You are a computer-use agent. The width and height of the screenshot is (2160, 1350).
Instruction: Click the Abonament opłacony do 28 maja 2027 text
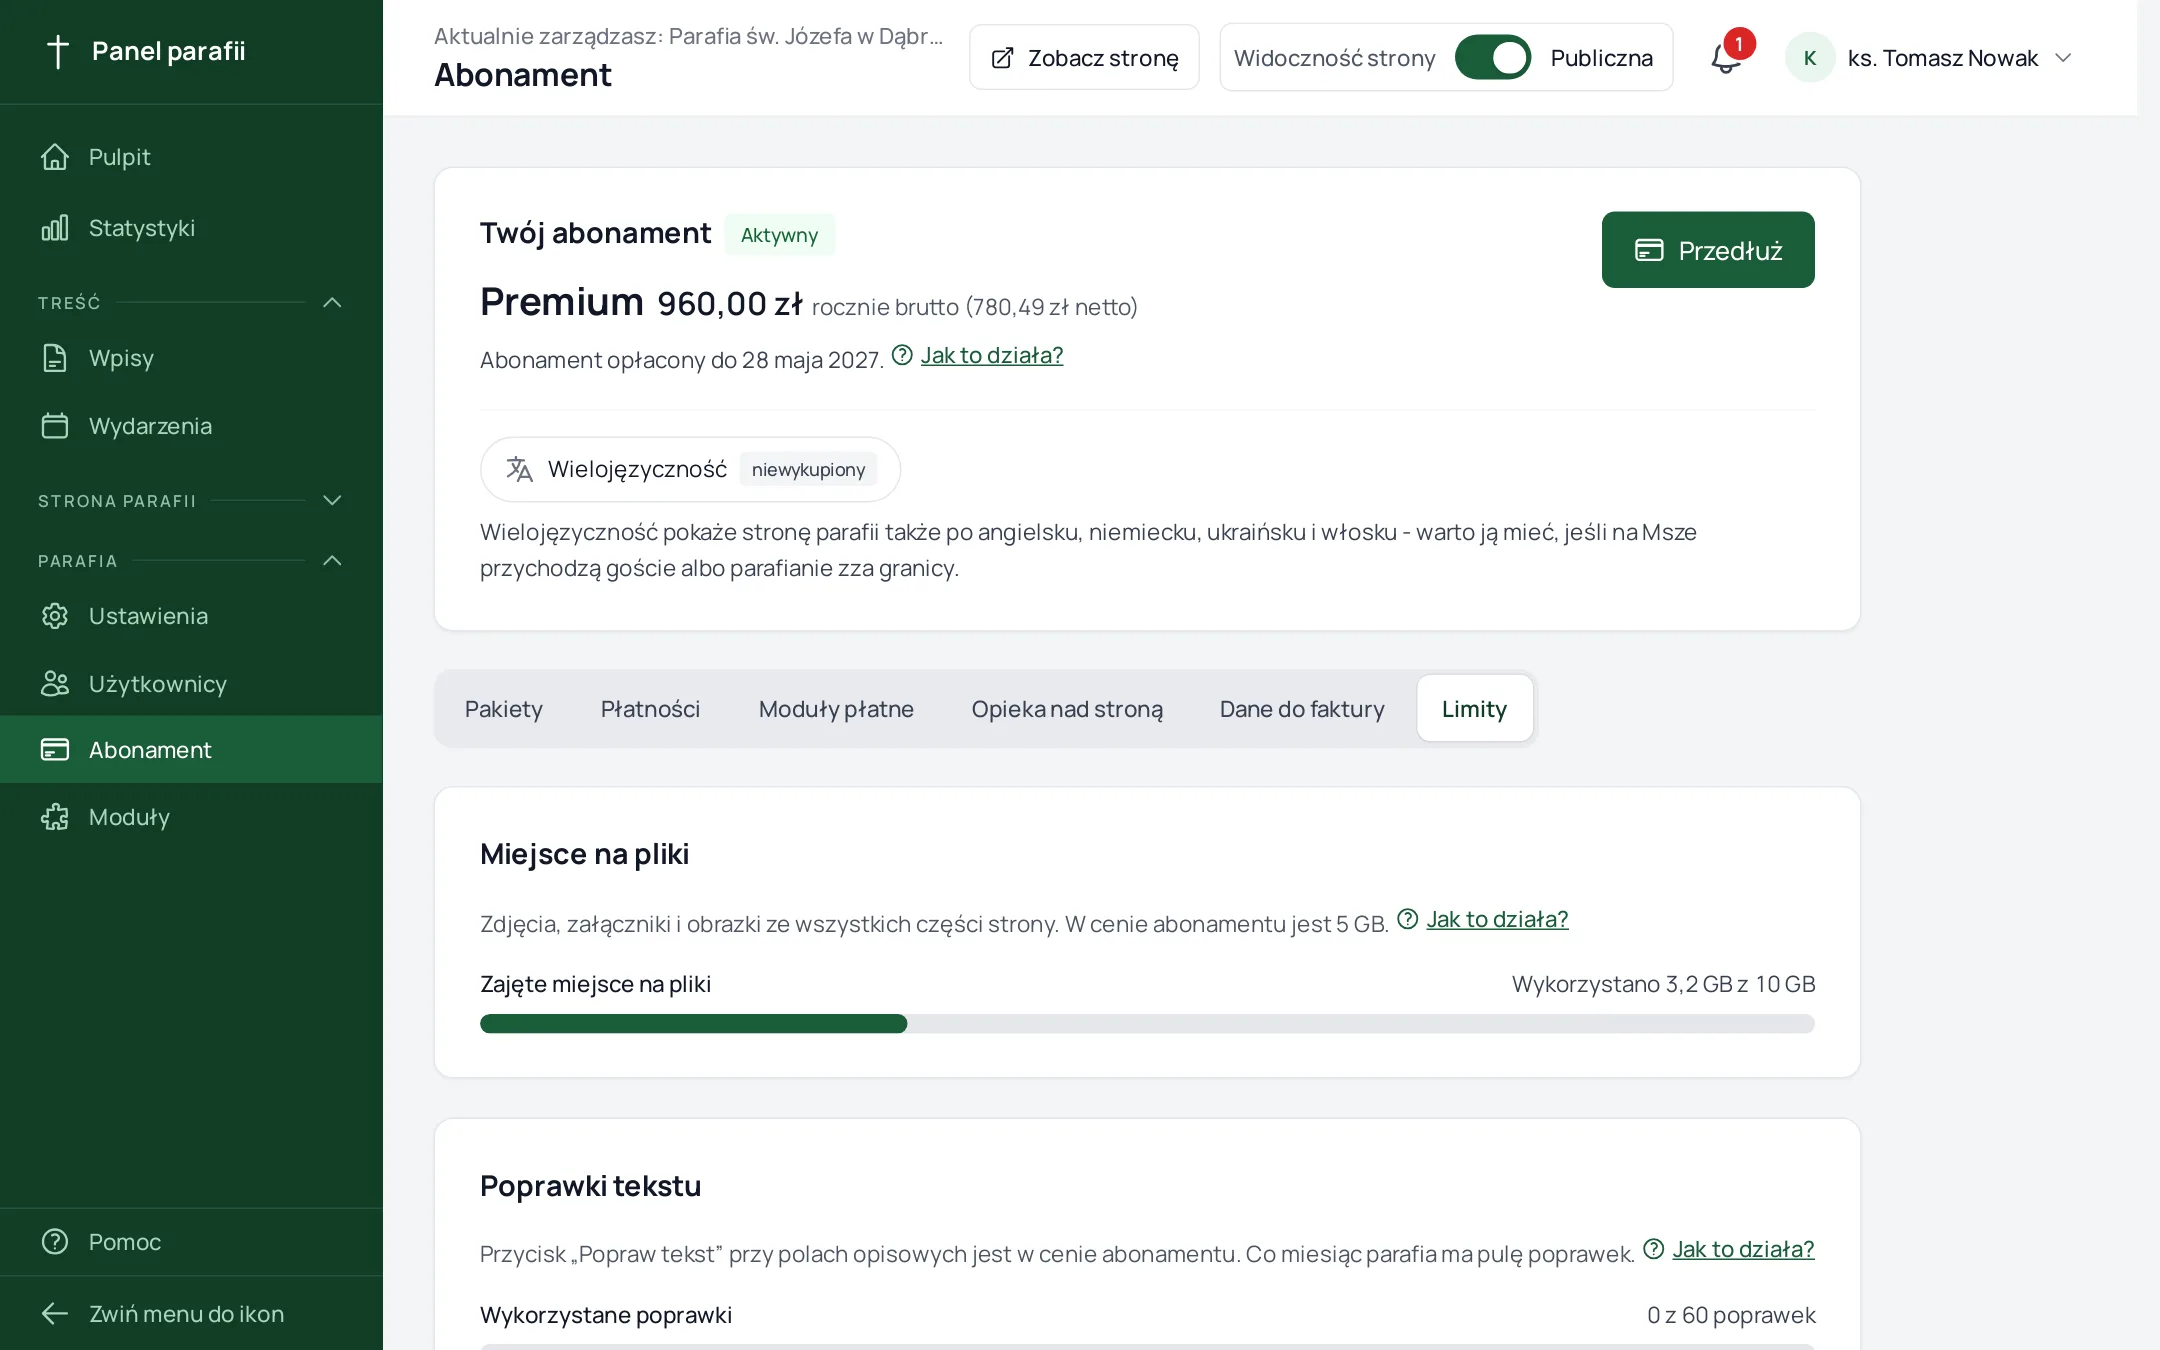(x=682, y=360)
